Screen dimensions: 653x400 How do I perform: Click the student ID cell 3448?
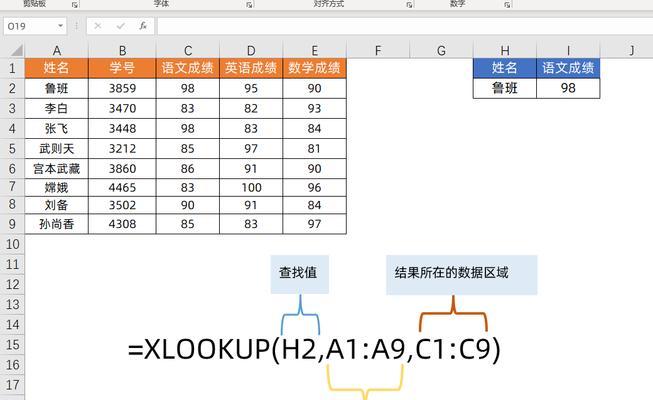(122, 128)
